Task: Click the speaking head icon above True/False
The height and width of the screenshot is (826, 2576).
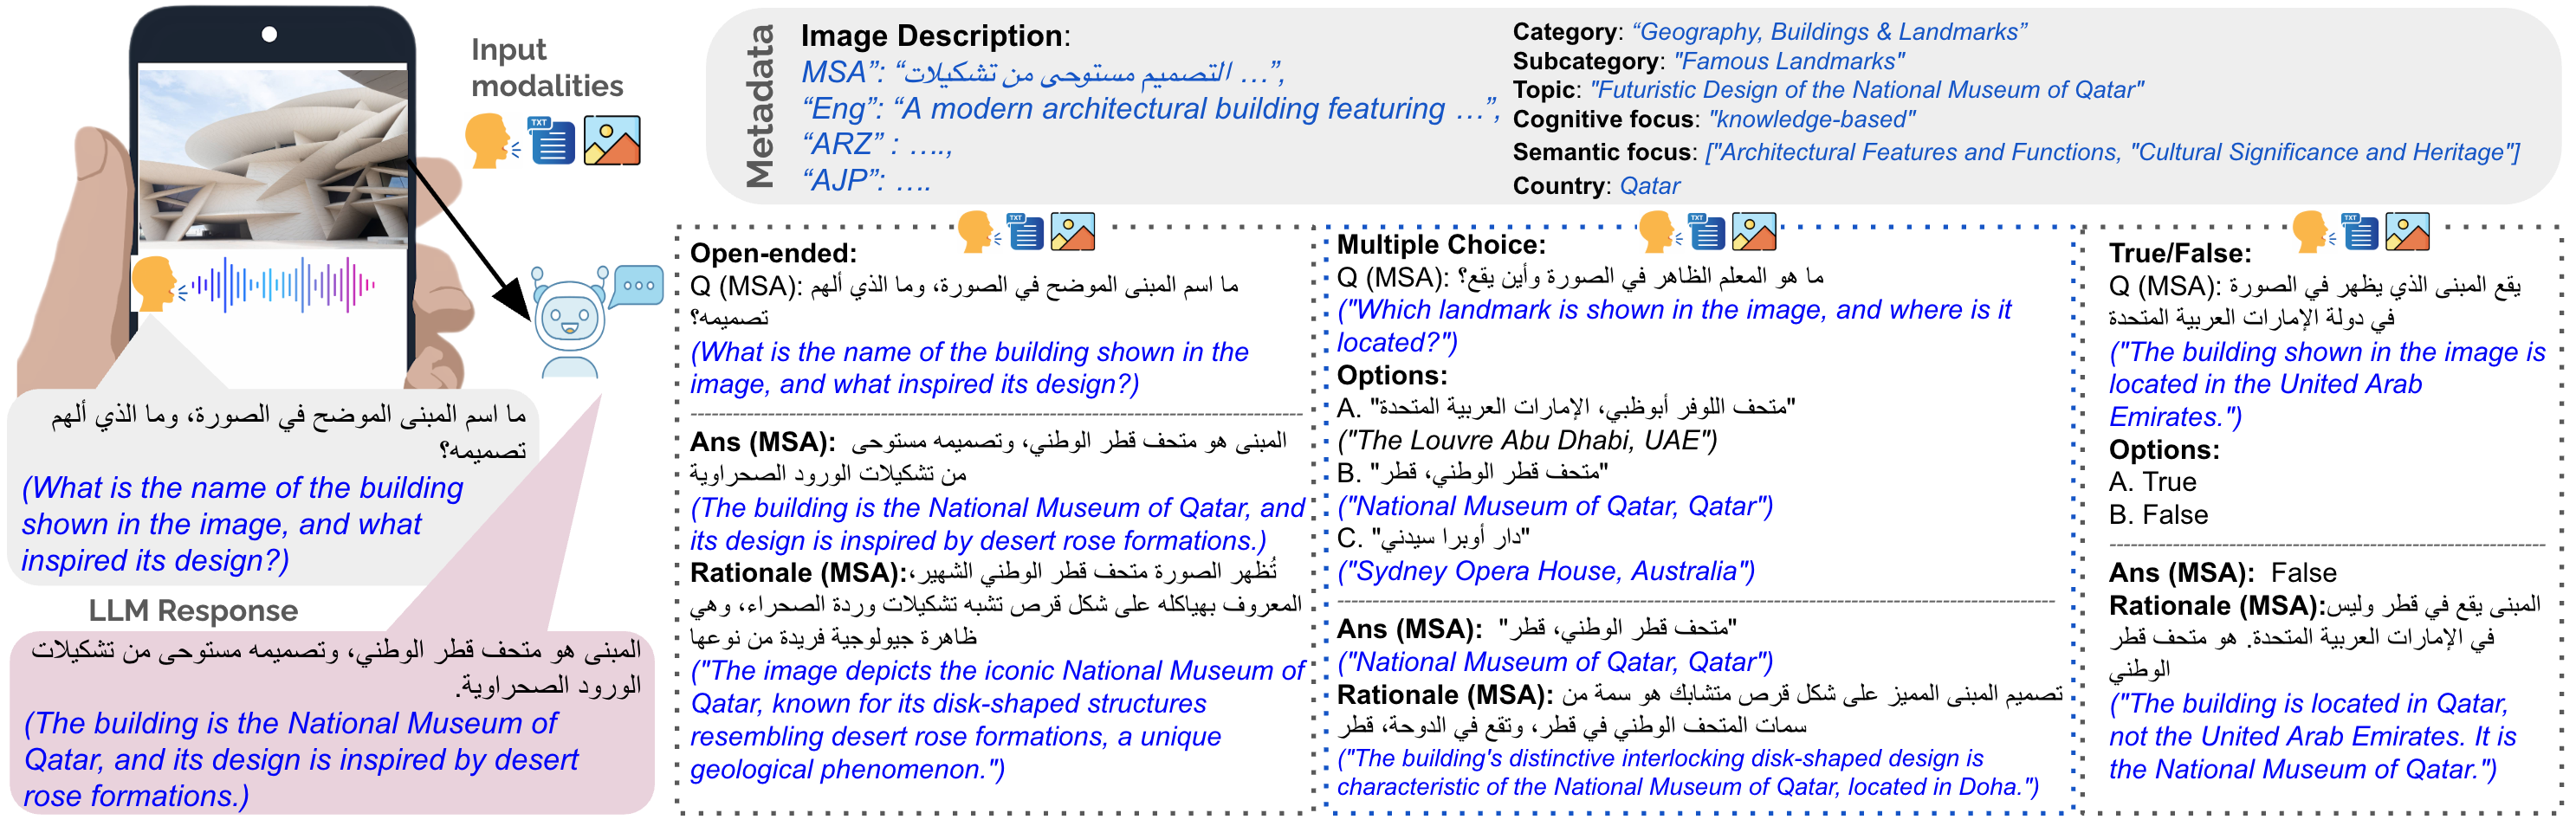Action: 2311,232
